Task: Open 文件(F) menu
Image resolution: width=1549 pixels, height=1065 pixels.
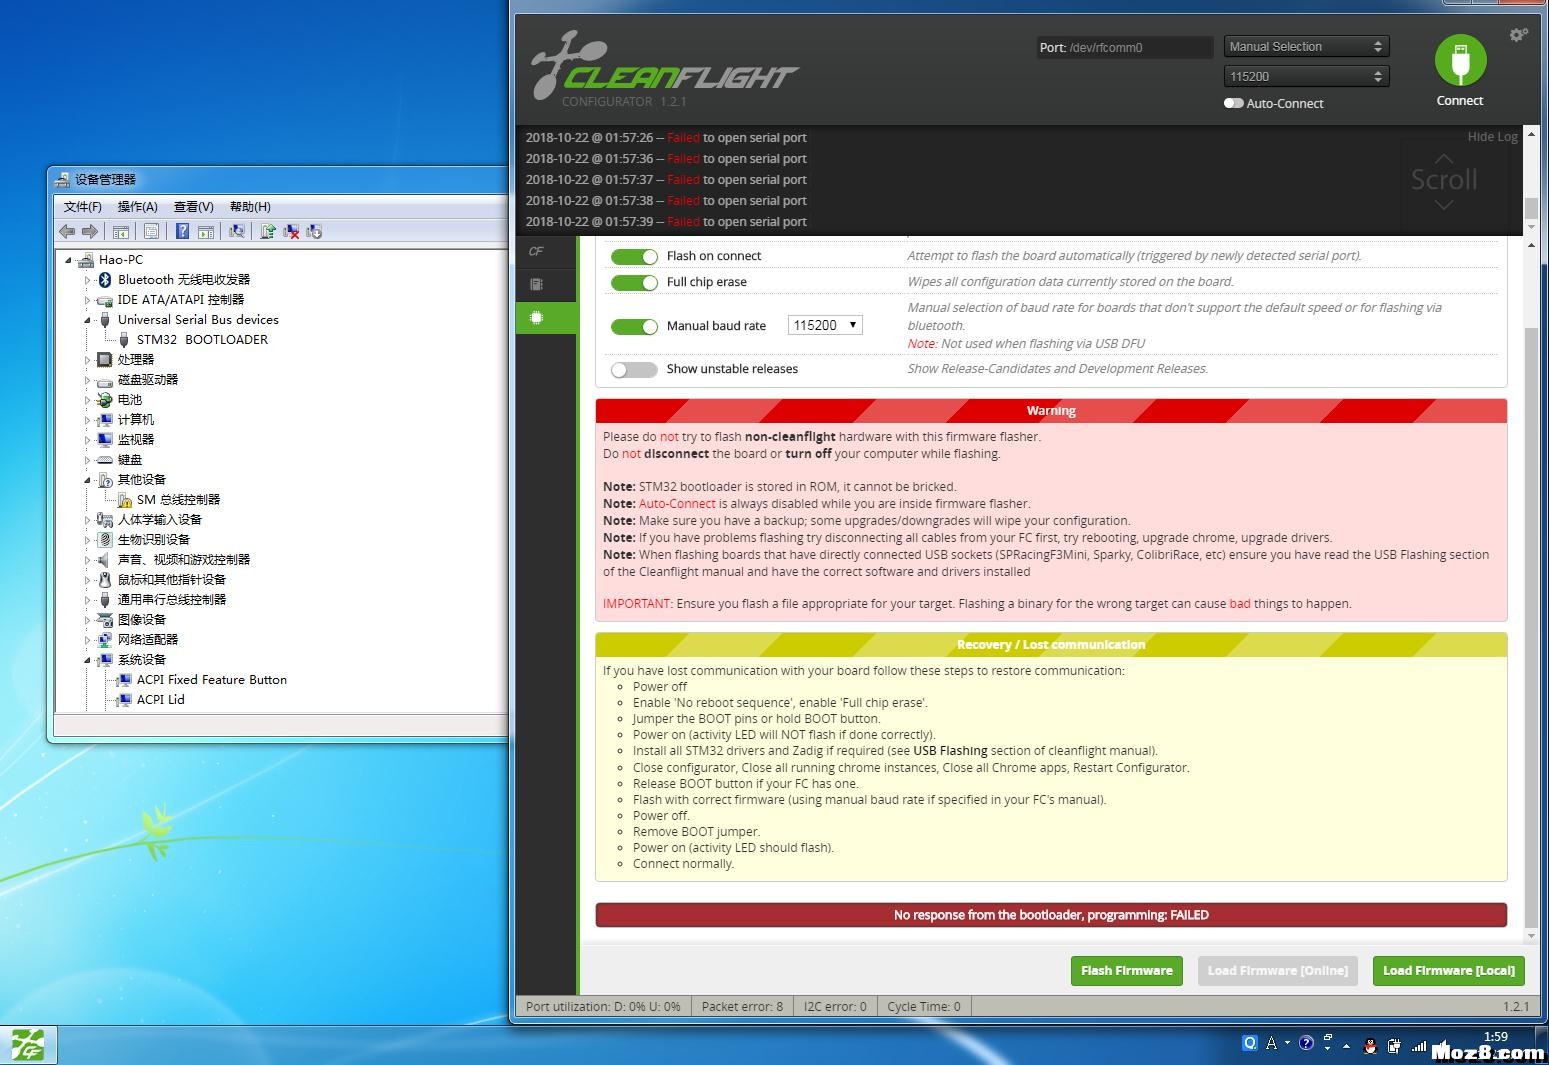Action: (x=82, y=206)
